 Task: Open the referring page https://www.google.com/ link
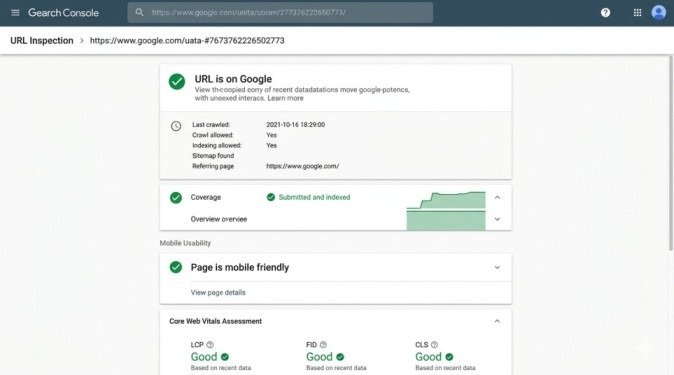coord(303,166)
